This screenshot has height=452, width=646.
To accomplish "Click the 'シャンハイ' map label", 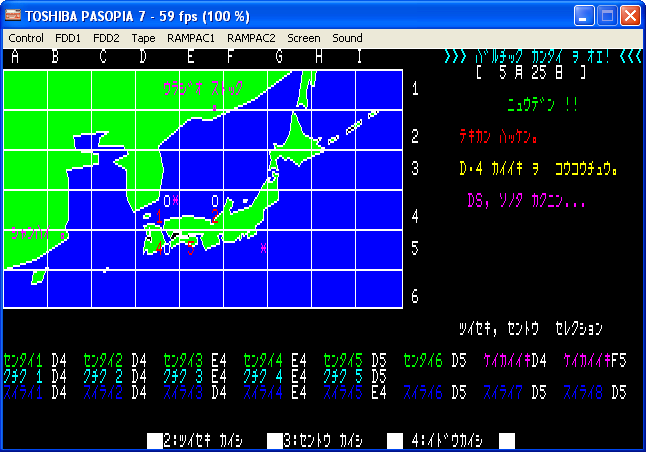I will point(31,233).
